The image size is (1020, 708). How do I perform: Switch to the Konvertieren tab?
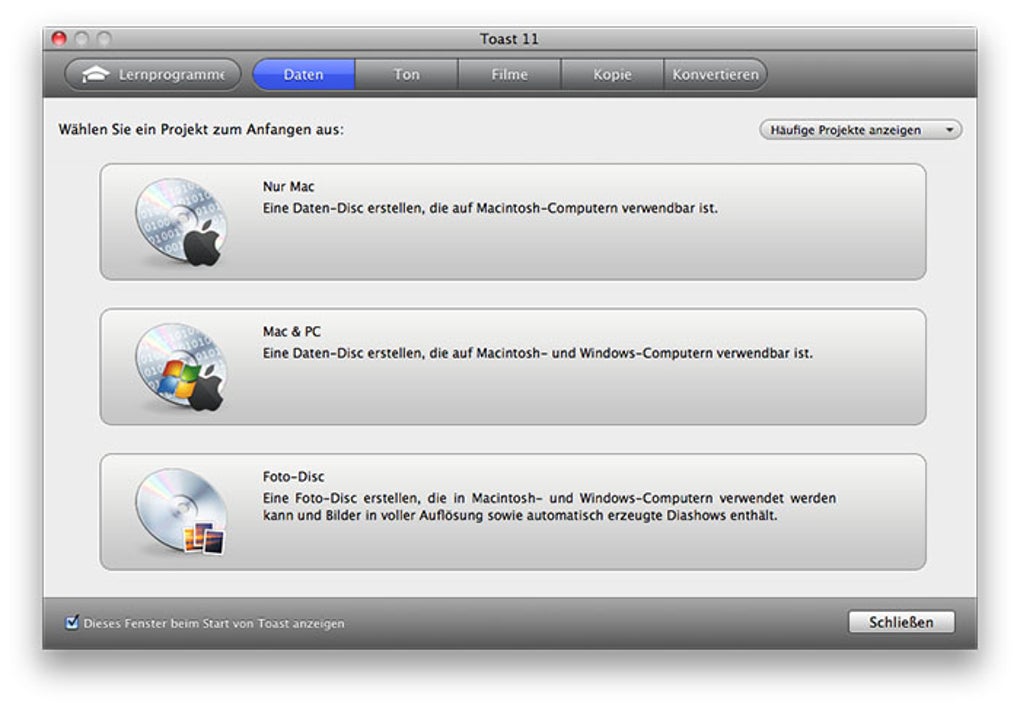716,74
